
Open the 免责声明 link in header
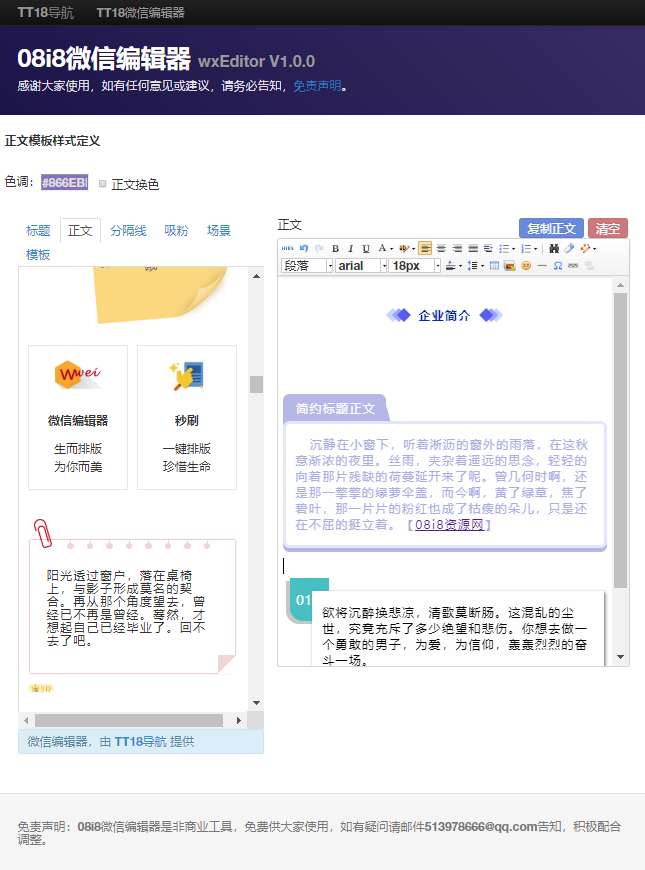[317, 86]
